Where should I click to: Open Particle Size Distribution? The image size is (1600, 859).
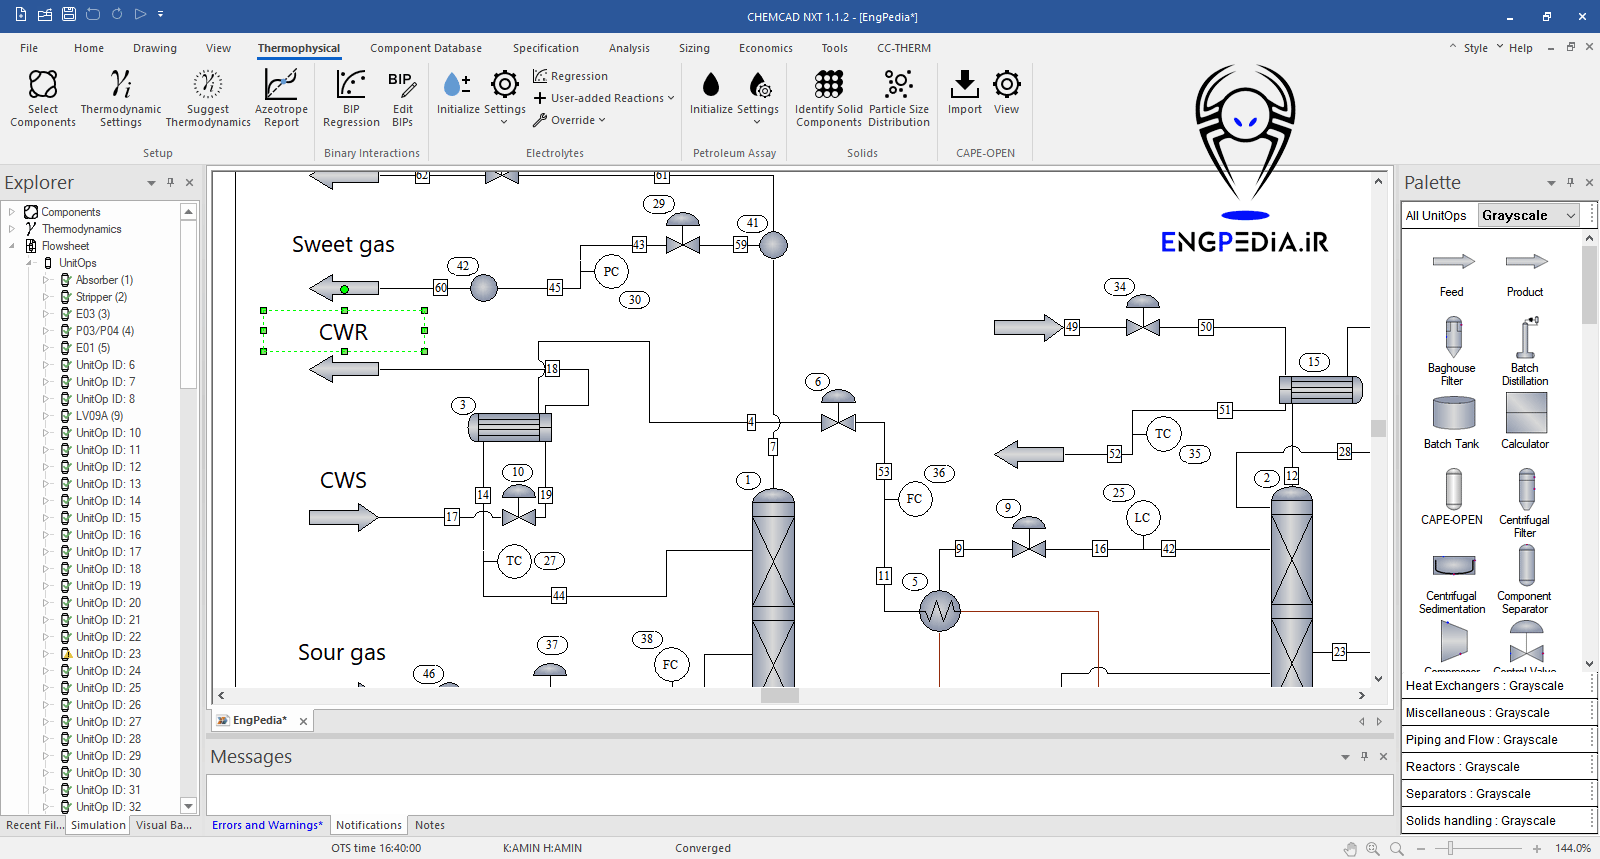pyautogui.click(x=898, y=98)
